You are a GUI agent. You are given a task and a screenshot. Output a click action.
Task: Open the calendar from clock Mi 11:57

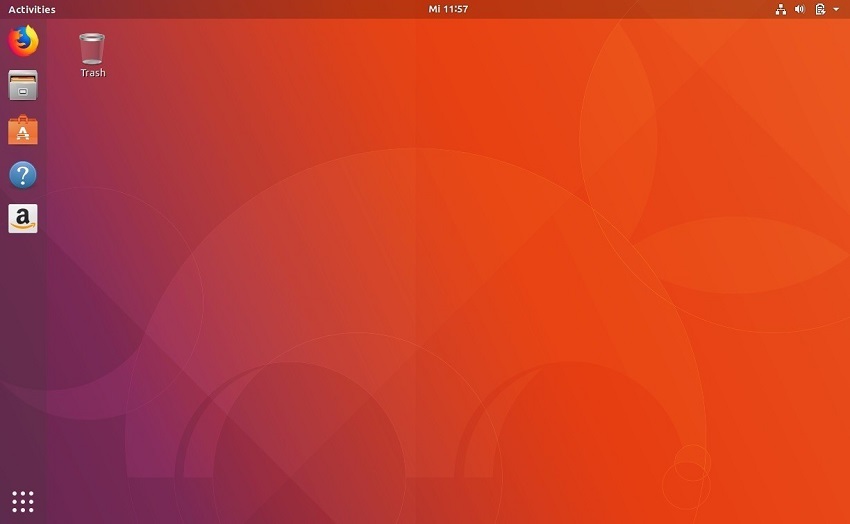pos(448,9)
